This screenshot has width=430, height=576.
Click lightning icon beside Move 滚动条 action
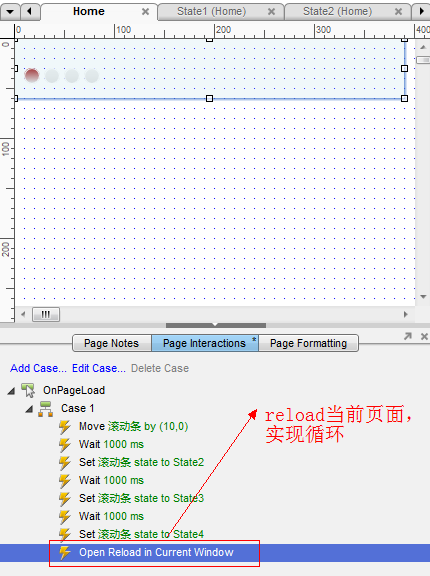[65, 427]
